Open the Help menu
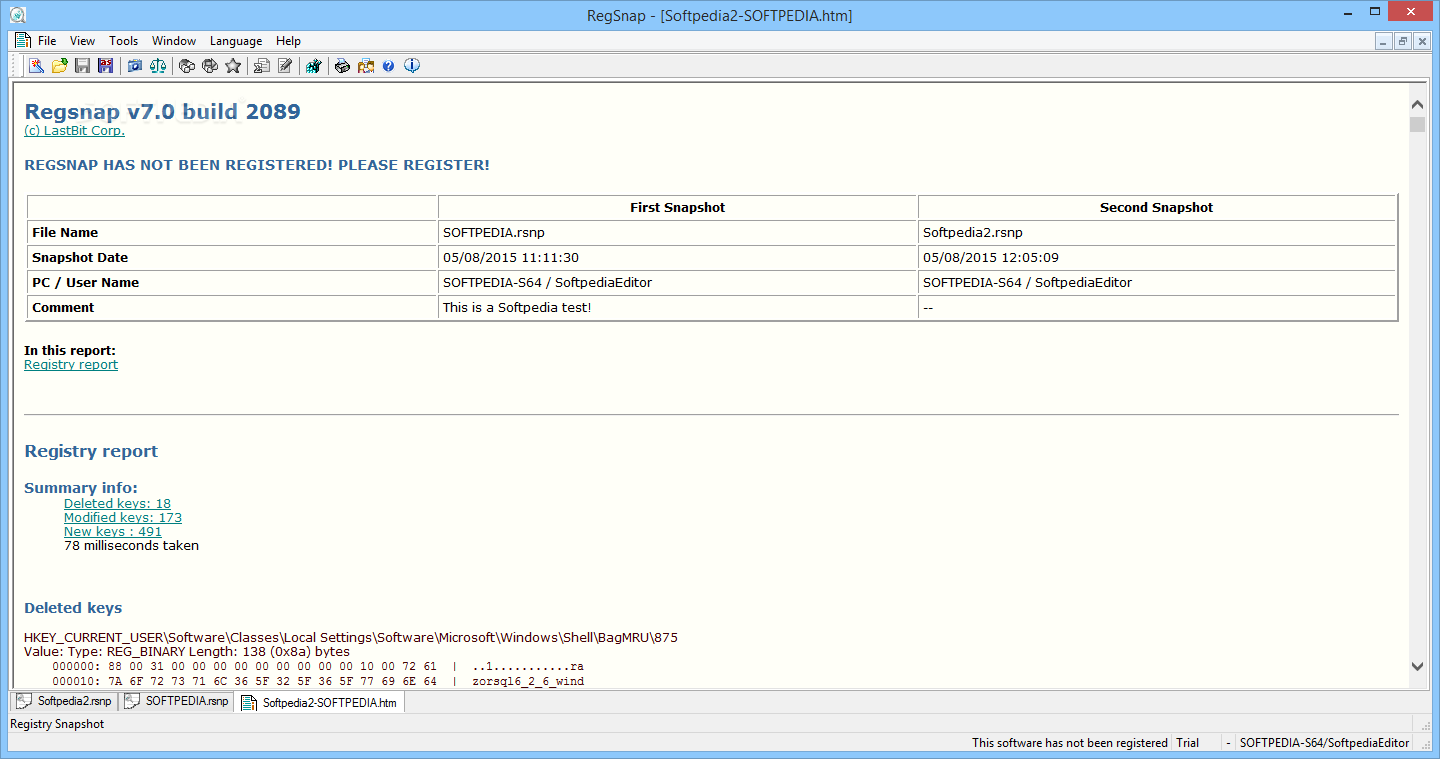Screen dimensions: 1440x759 [289, 41]
